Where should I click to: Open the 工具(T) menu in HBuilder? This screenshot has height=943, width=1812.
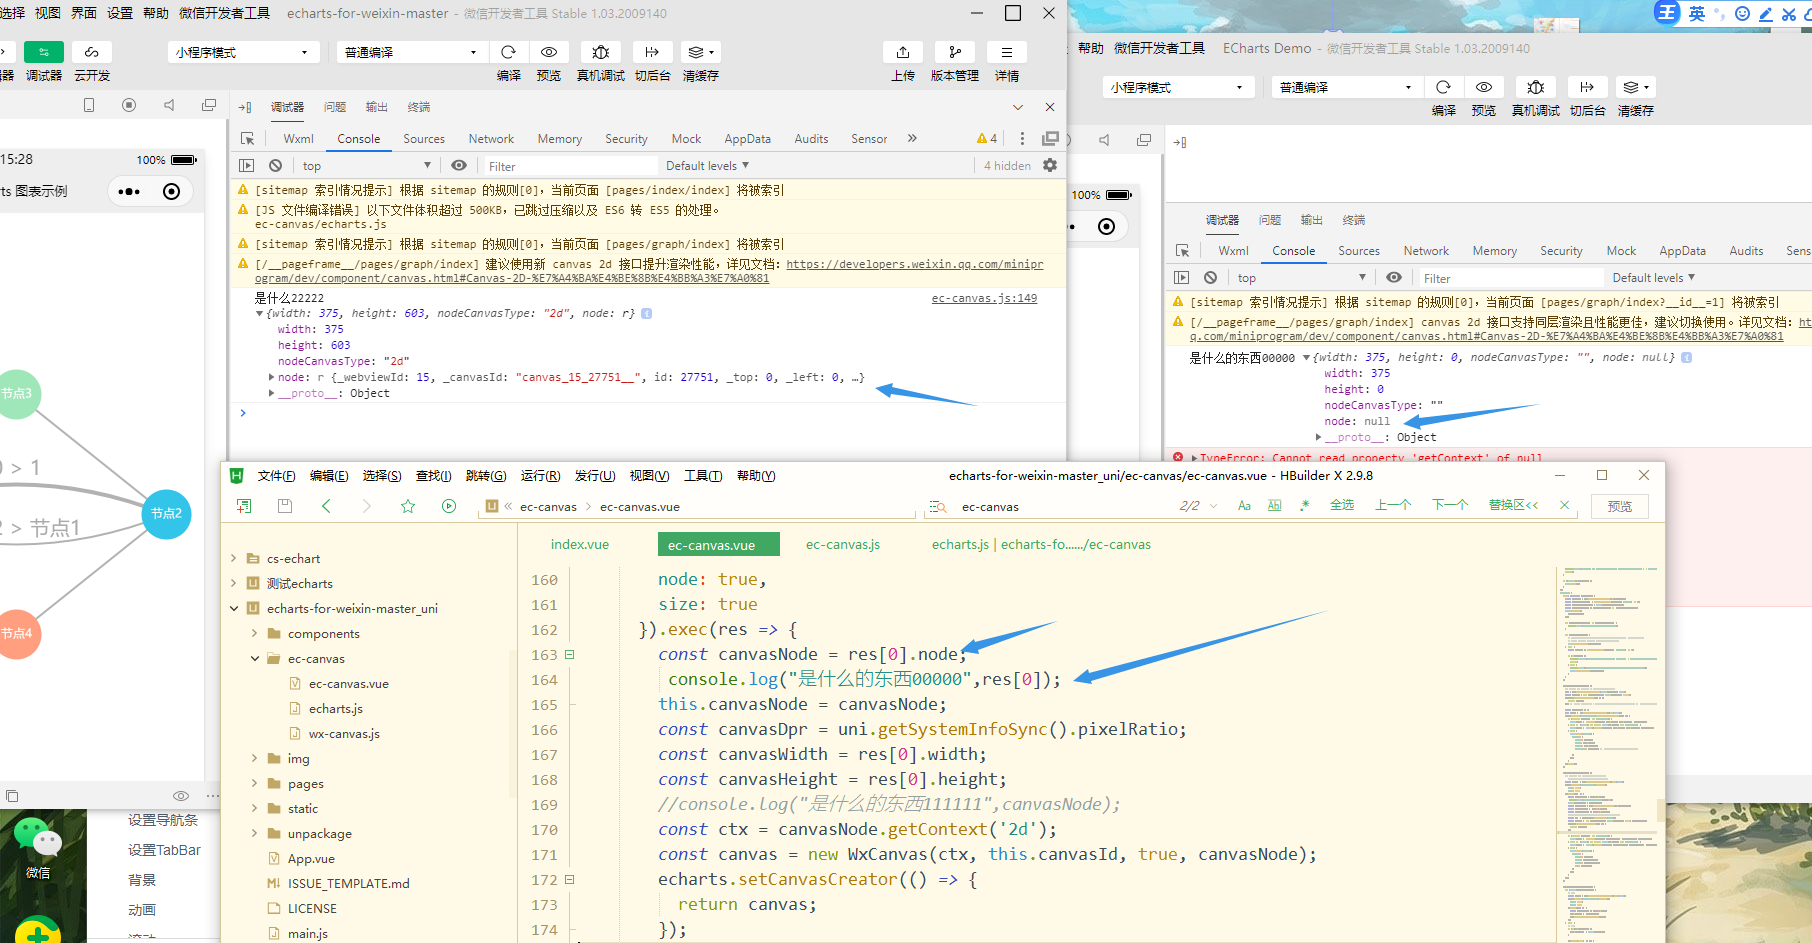coord(702,476)
